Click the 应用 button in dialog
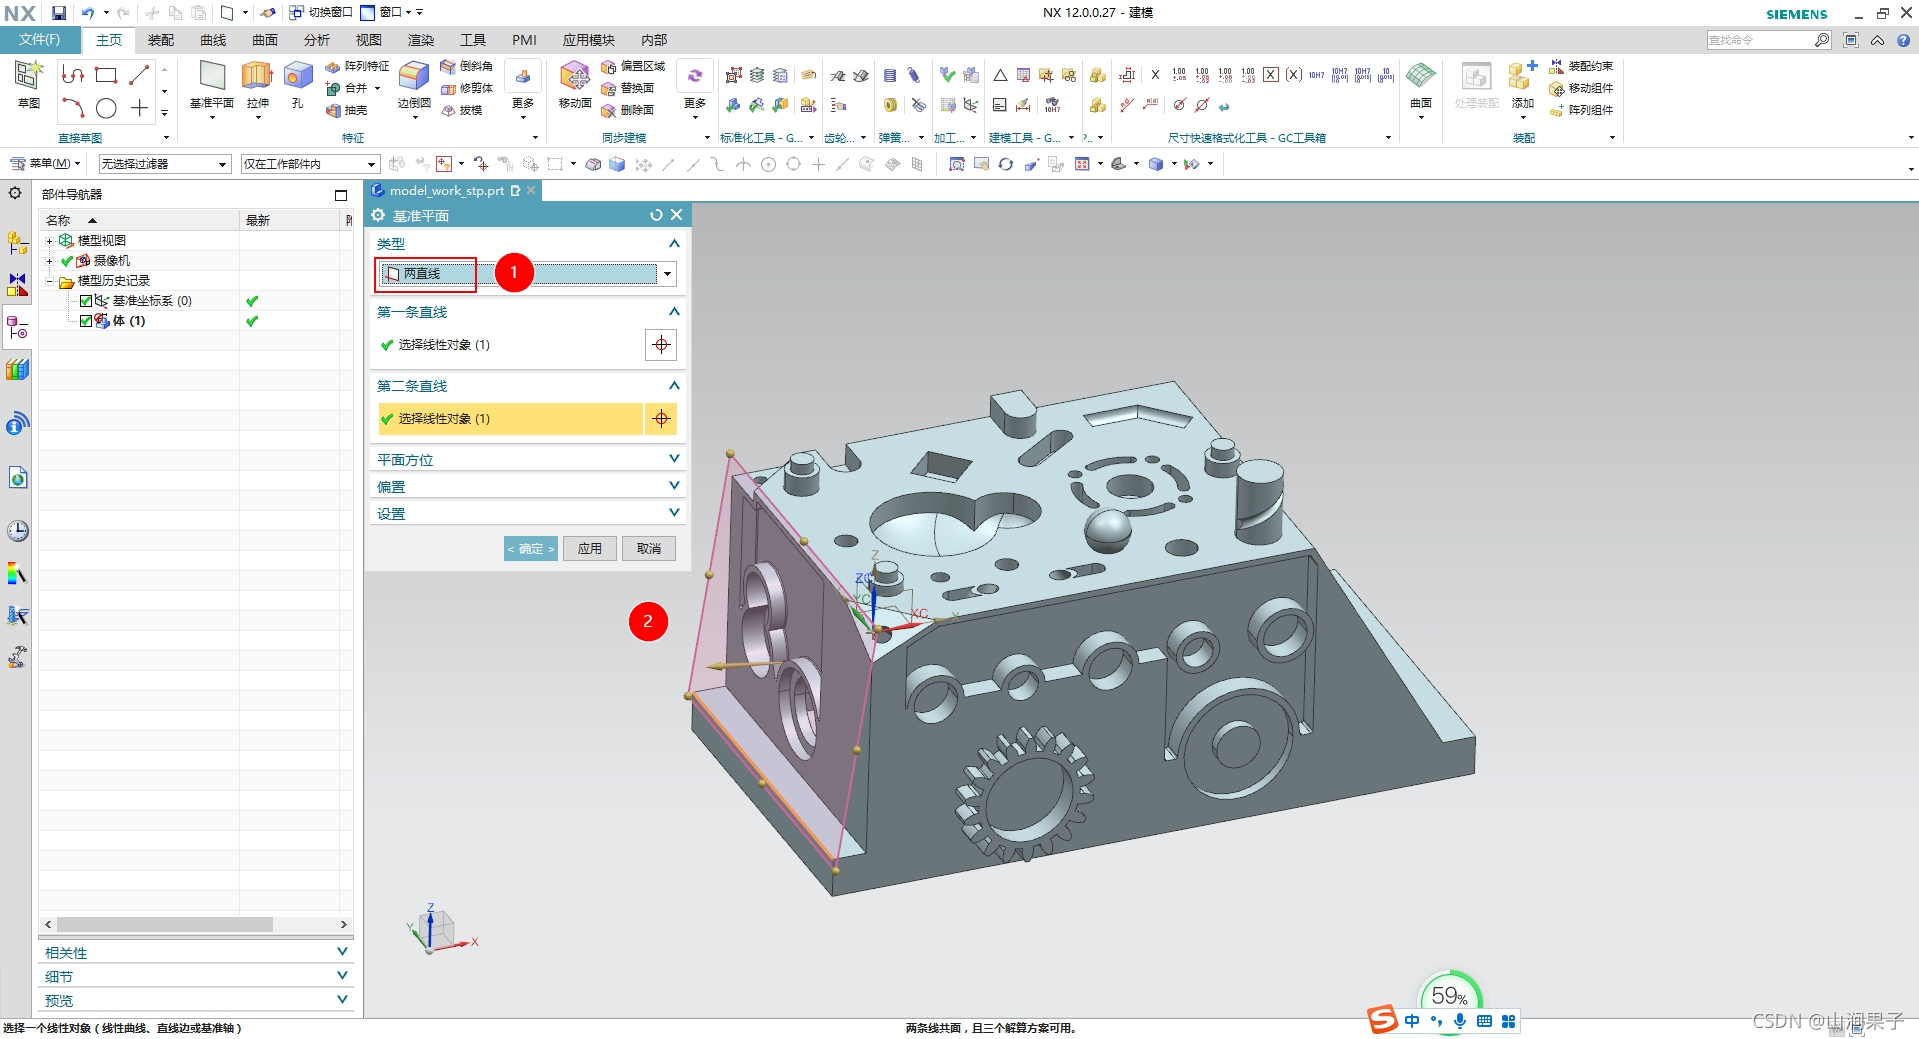This screenshot has width=1919, height=1039. pos(590,548)
